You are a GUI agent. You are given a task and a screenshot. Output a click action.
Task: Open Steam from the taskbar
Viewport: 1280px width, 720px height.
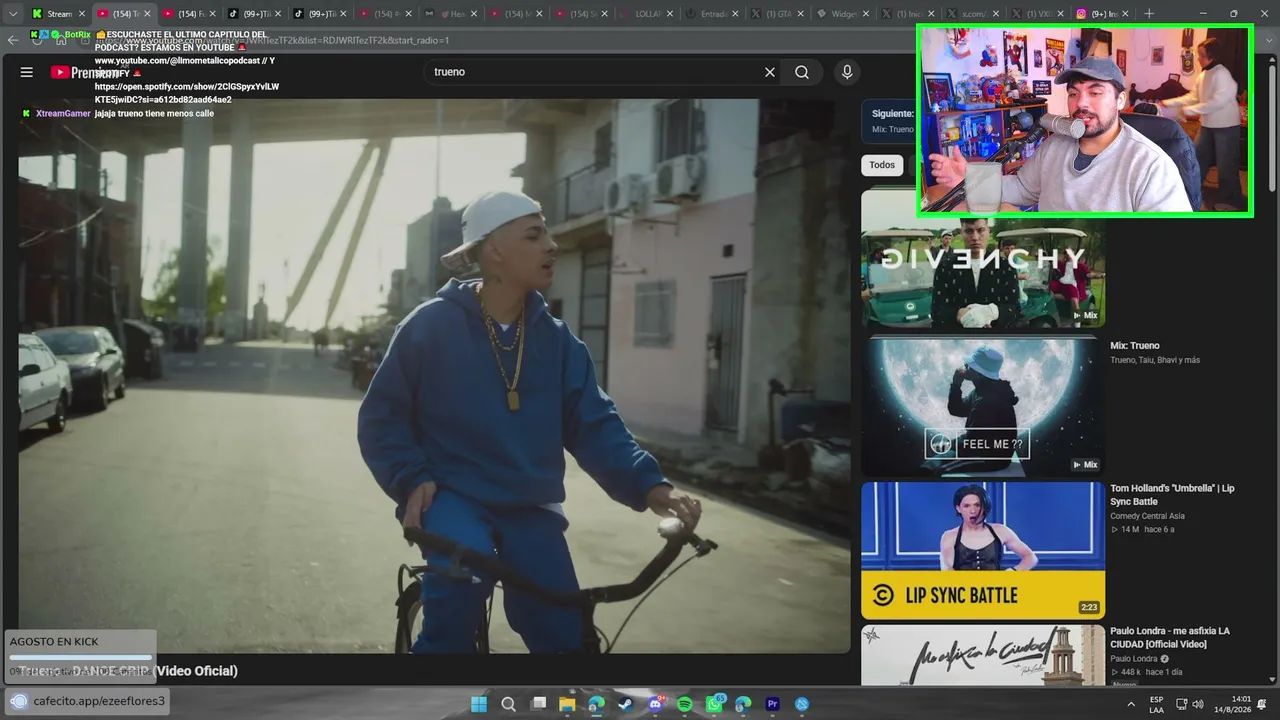point(625,704)
